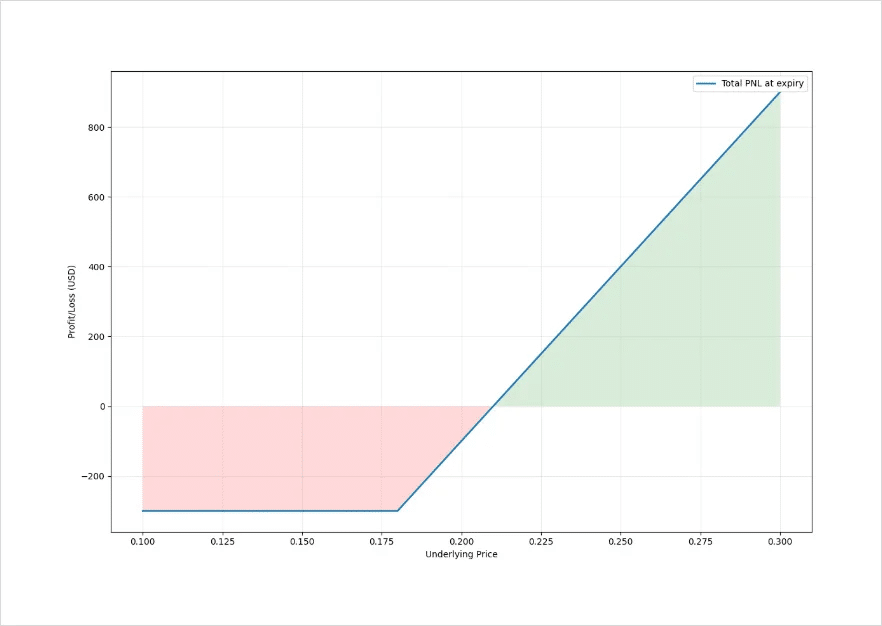Click the 0.200 x-axis tick label

[x=461, y=542]
